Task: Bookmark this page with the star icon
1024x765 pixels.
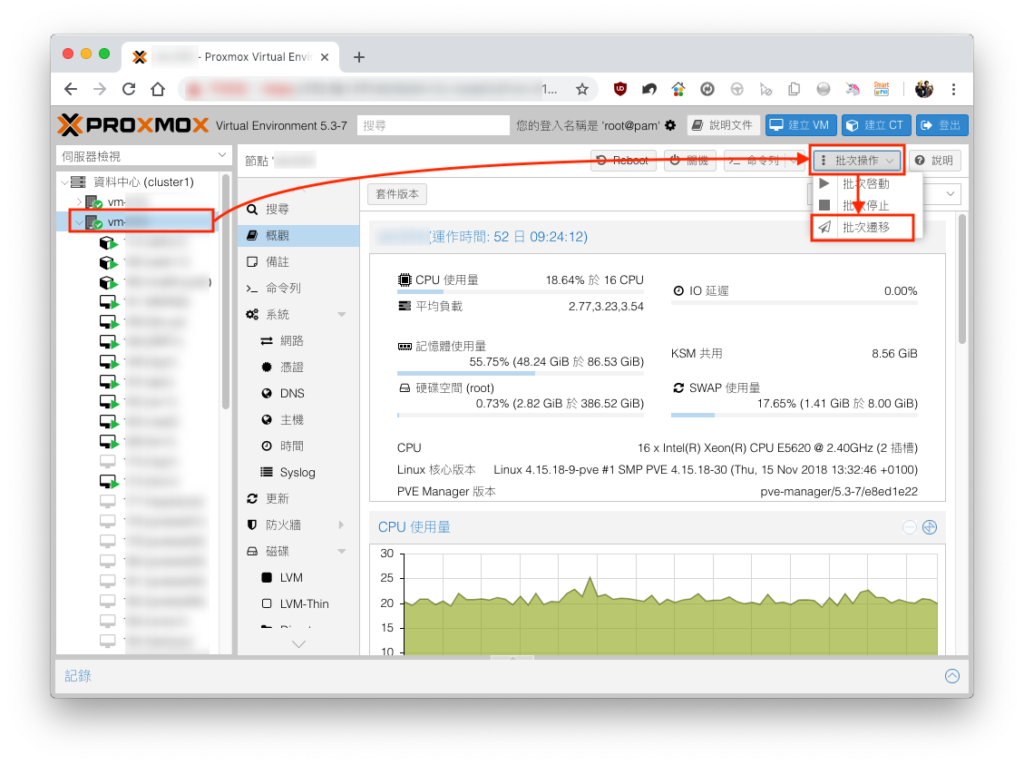Action: 582,89
